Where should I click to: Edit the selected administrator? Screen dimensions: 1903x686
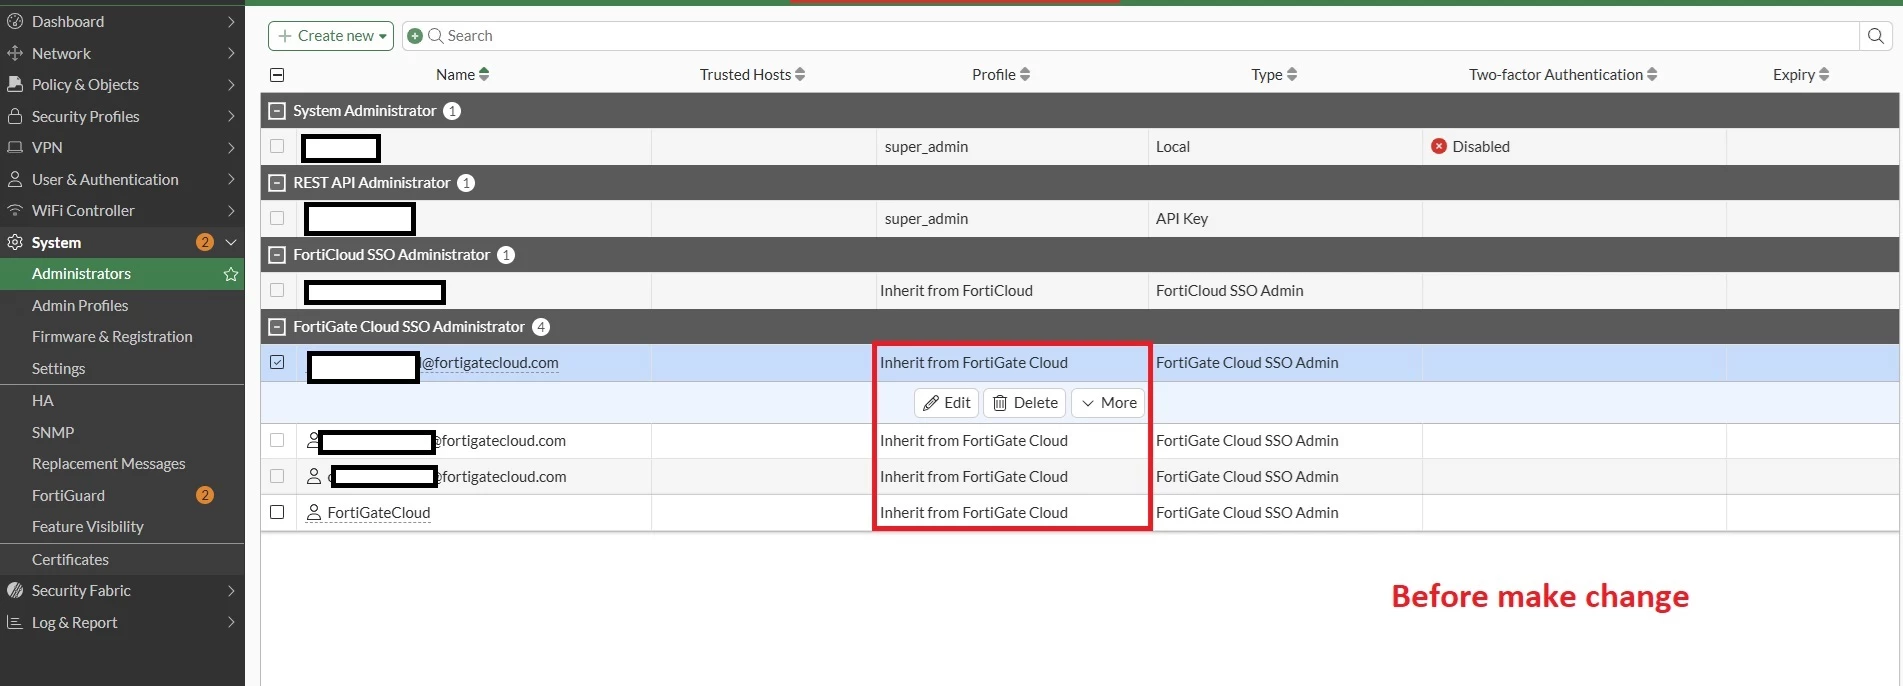946,403
